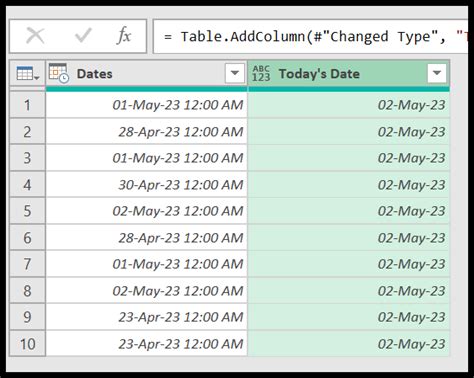The height and width of the screenshot is (378, 474).
Task: Select row number 1
Action: pyautogui.click(x=27, y=105)
